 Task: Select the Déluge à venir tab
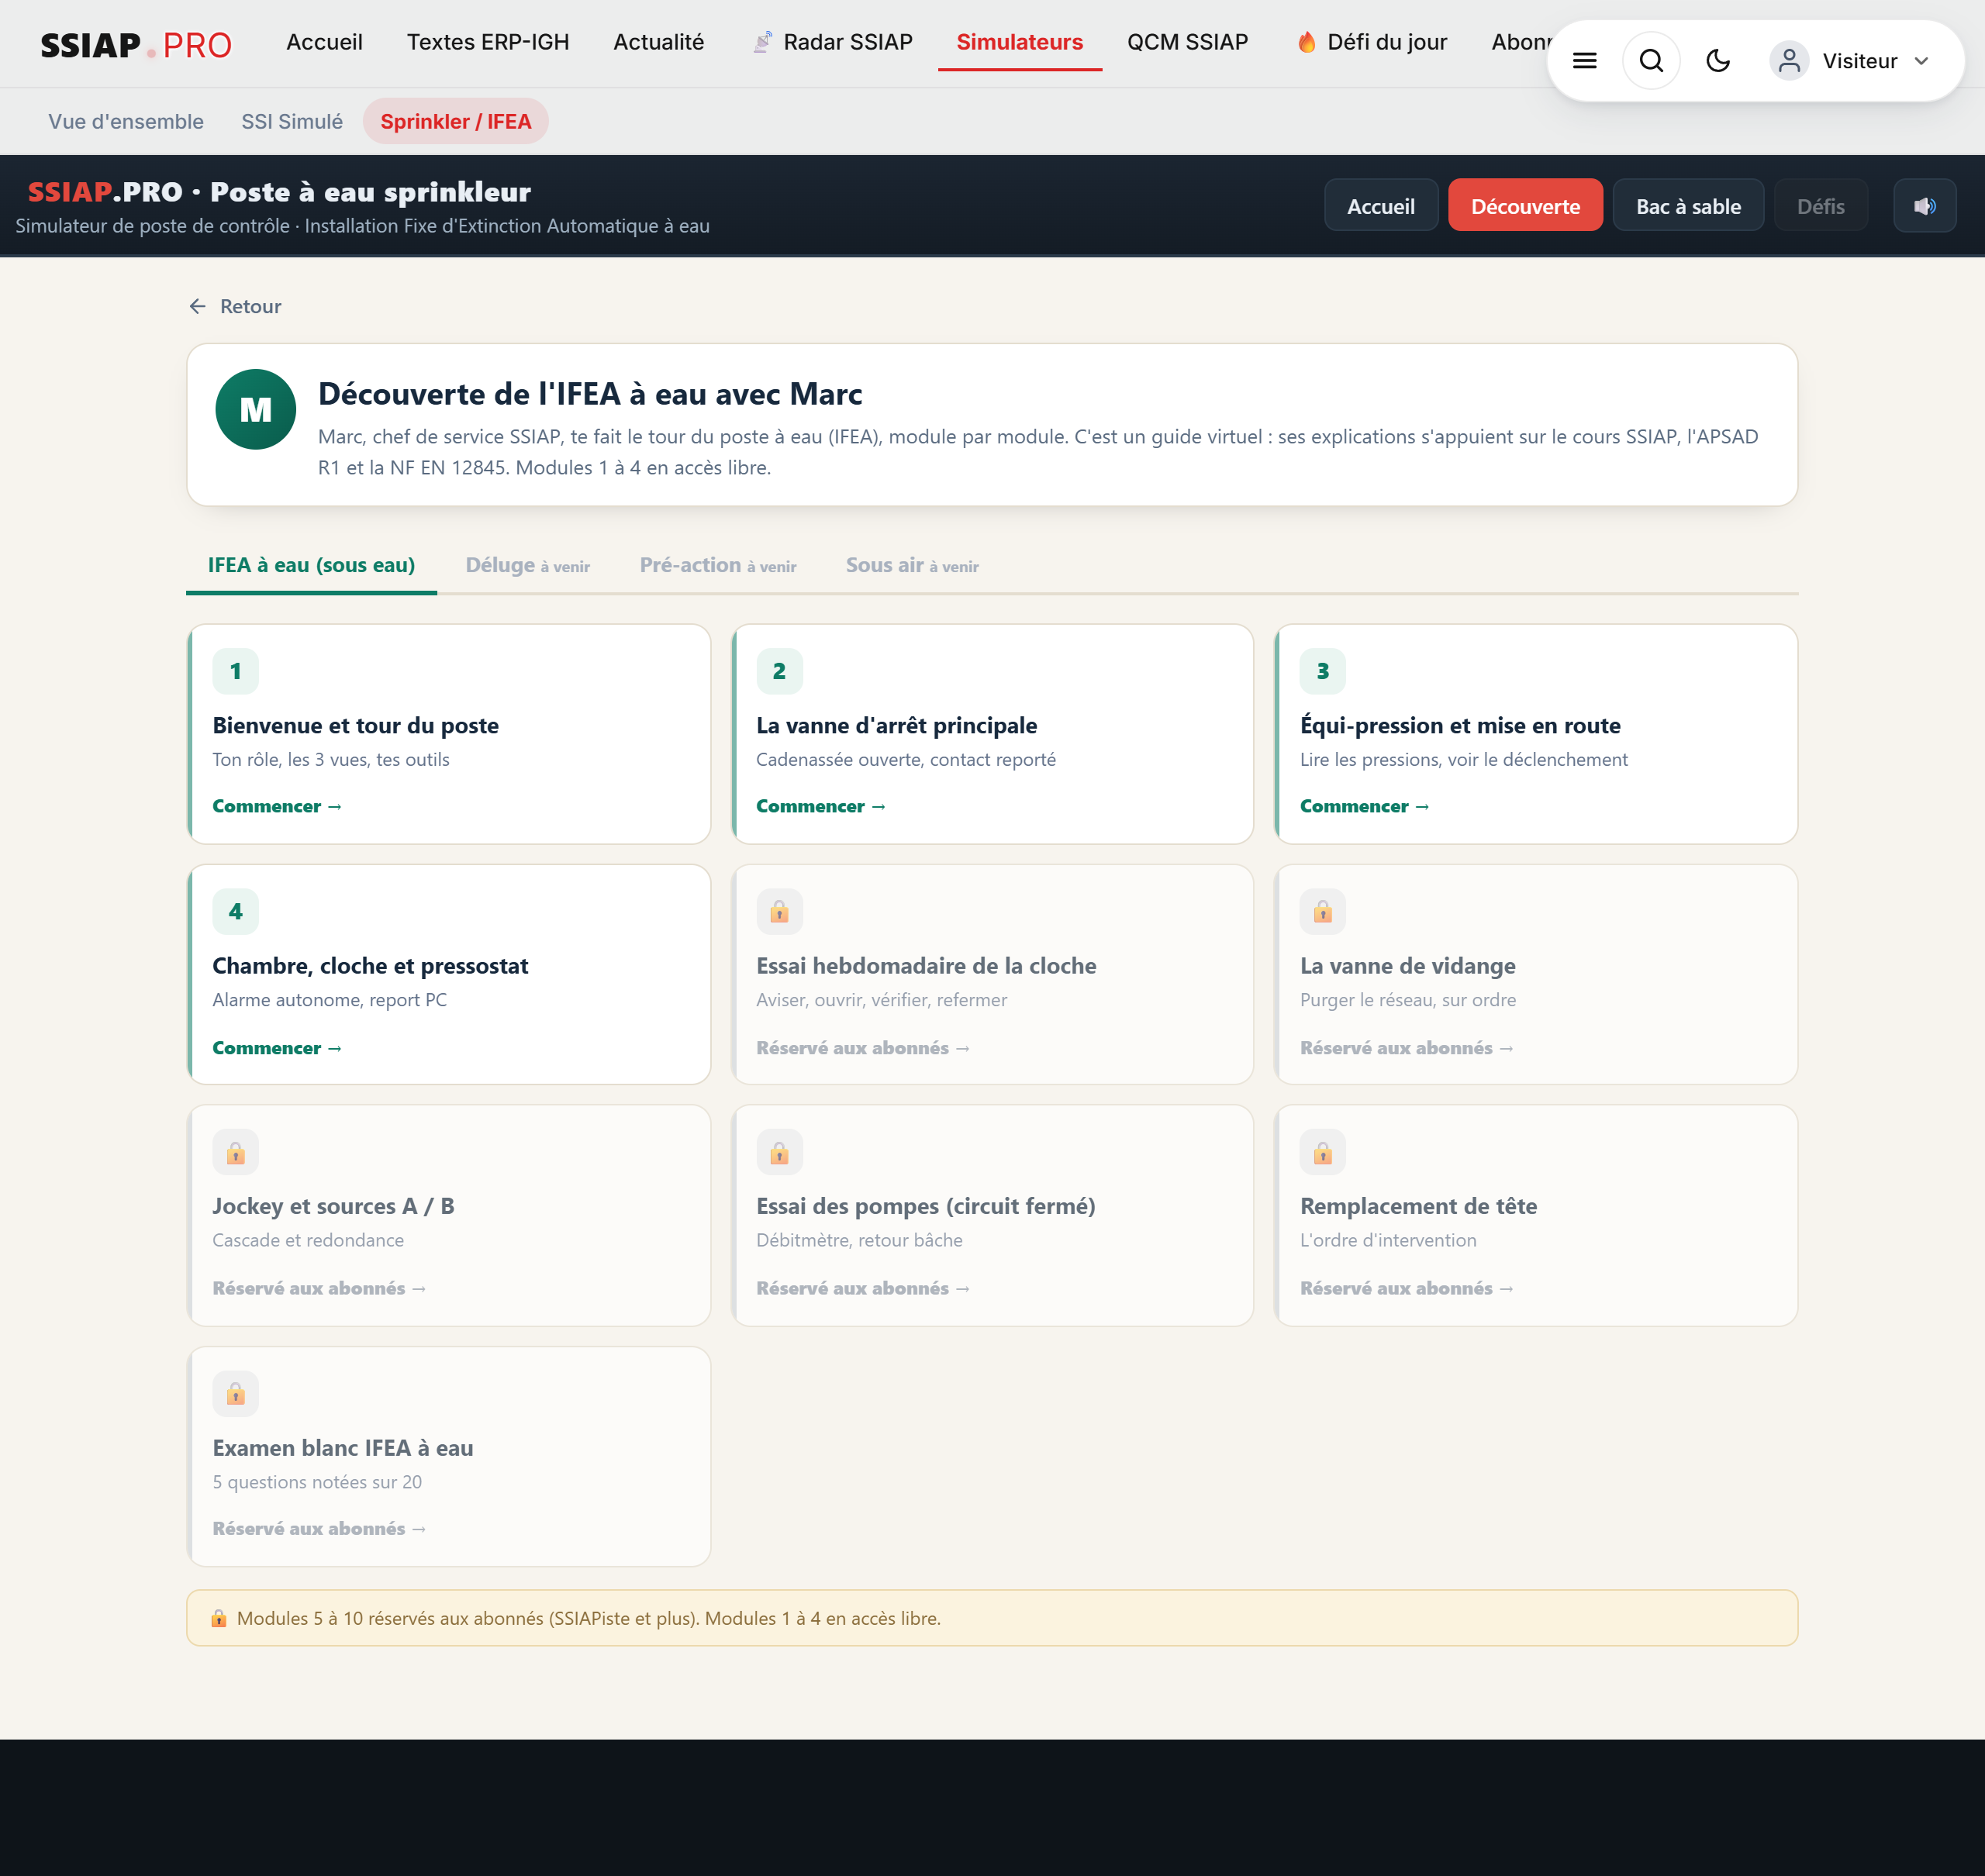527,565
